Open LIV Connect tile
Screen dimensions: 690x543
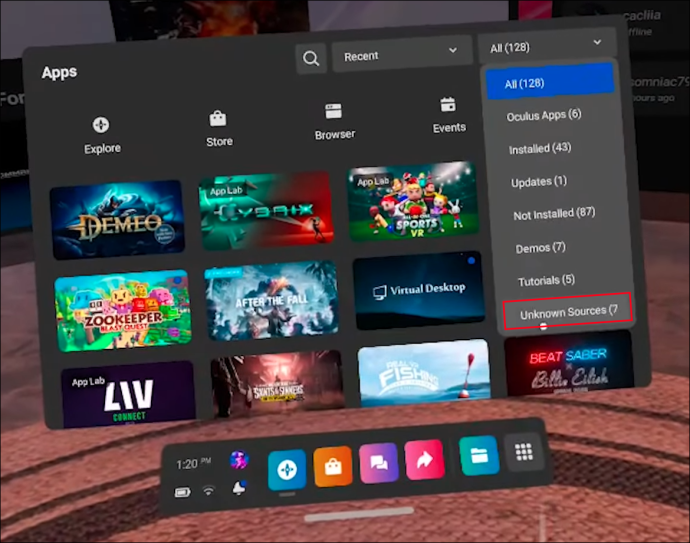pyautogui.click(x=128, y=394)
